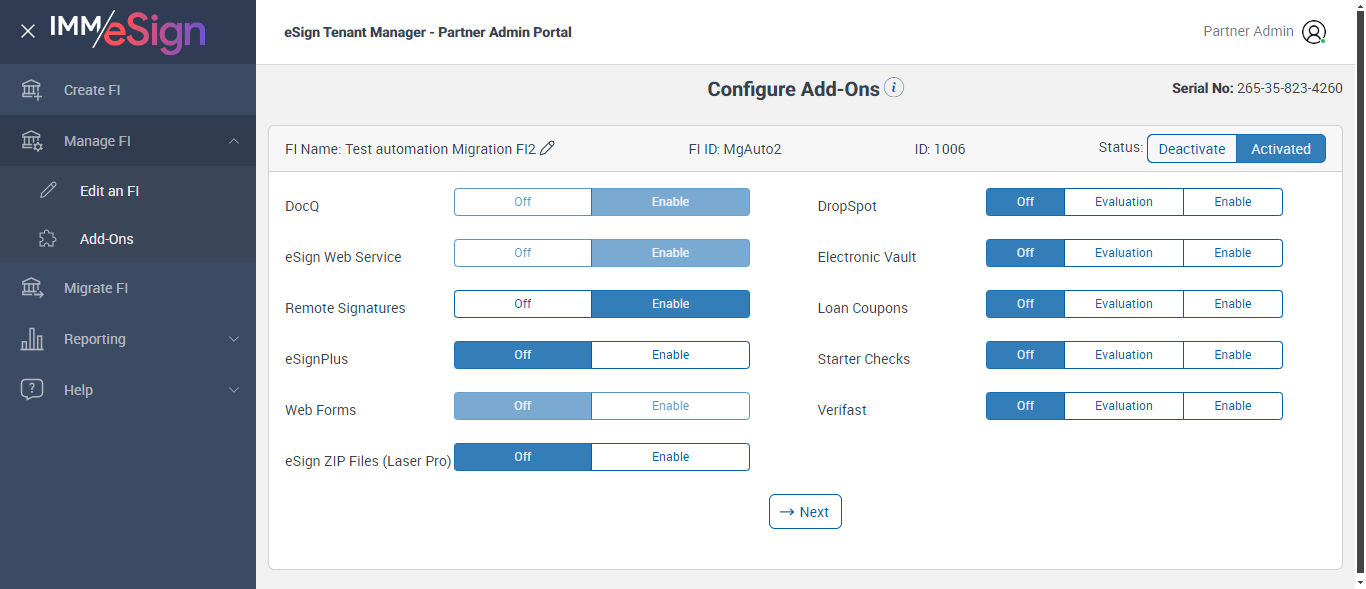Click the puzzle-piece Add-Ons icon

(48, 239)
